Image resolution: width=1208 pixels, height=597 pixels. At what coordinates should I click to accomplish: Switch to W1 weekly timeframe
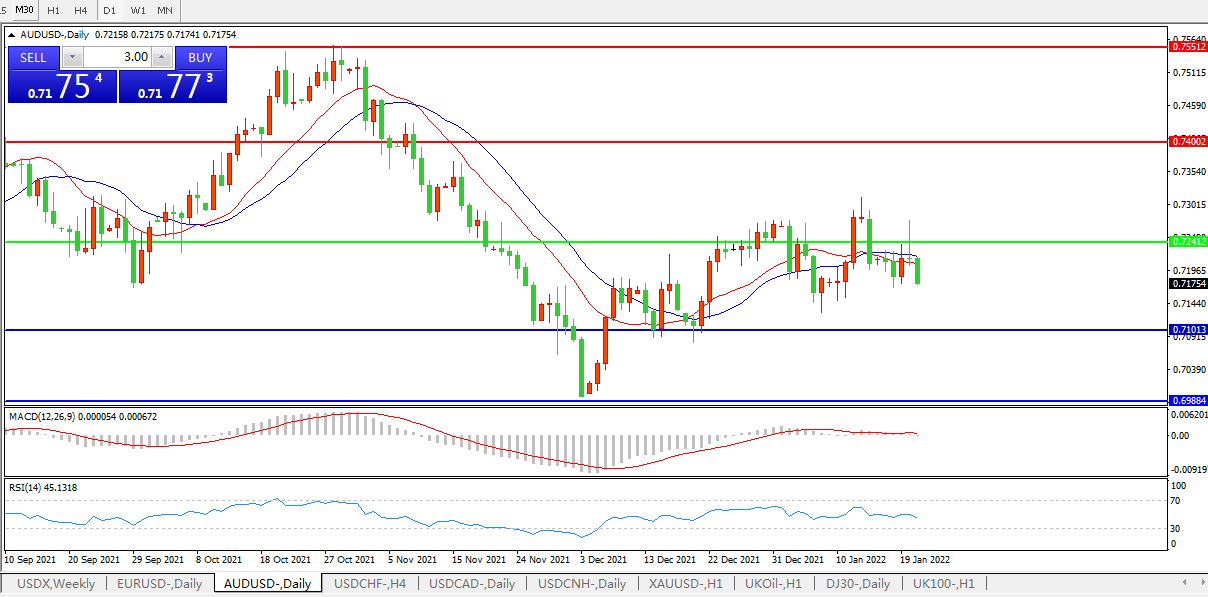point(137,10)
